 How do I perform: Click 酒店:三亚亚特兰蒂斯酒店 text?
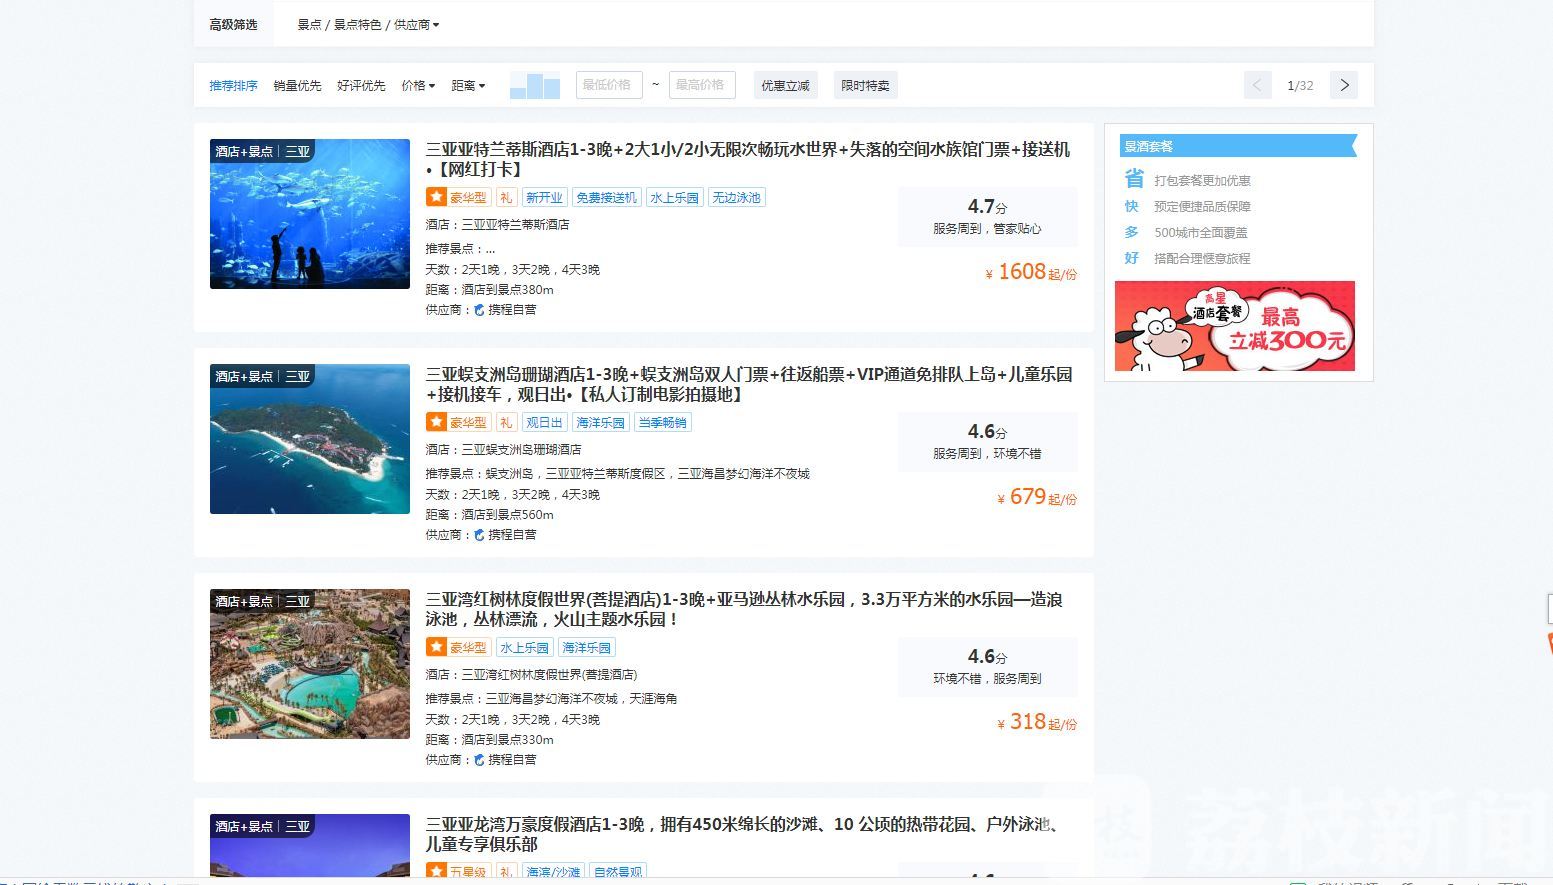[497, 225]
